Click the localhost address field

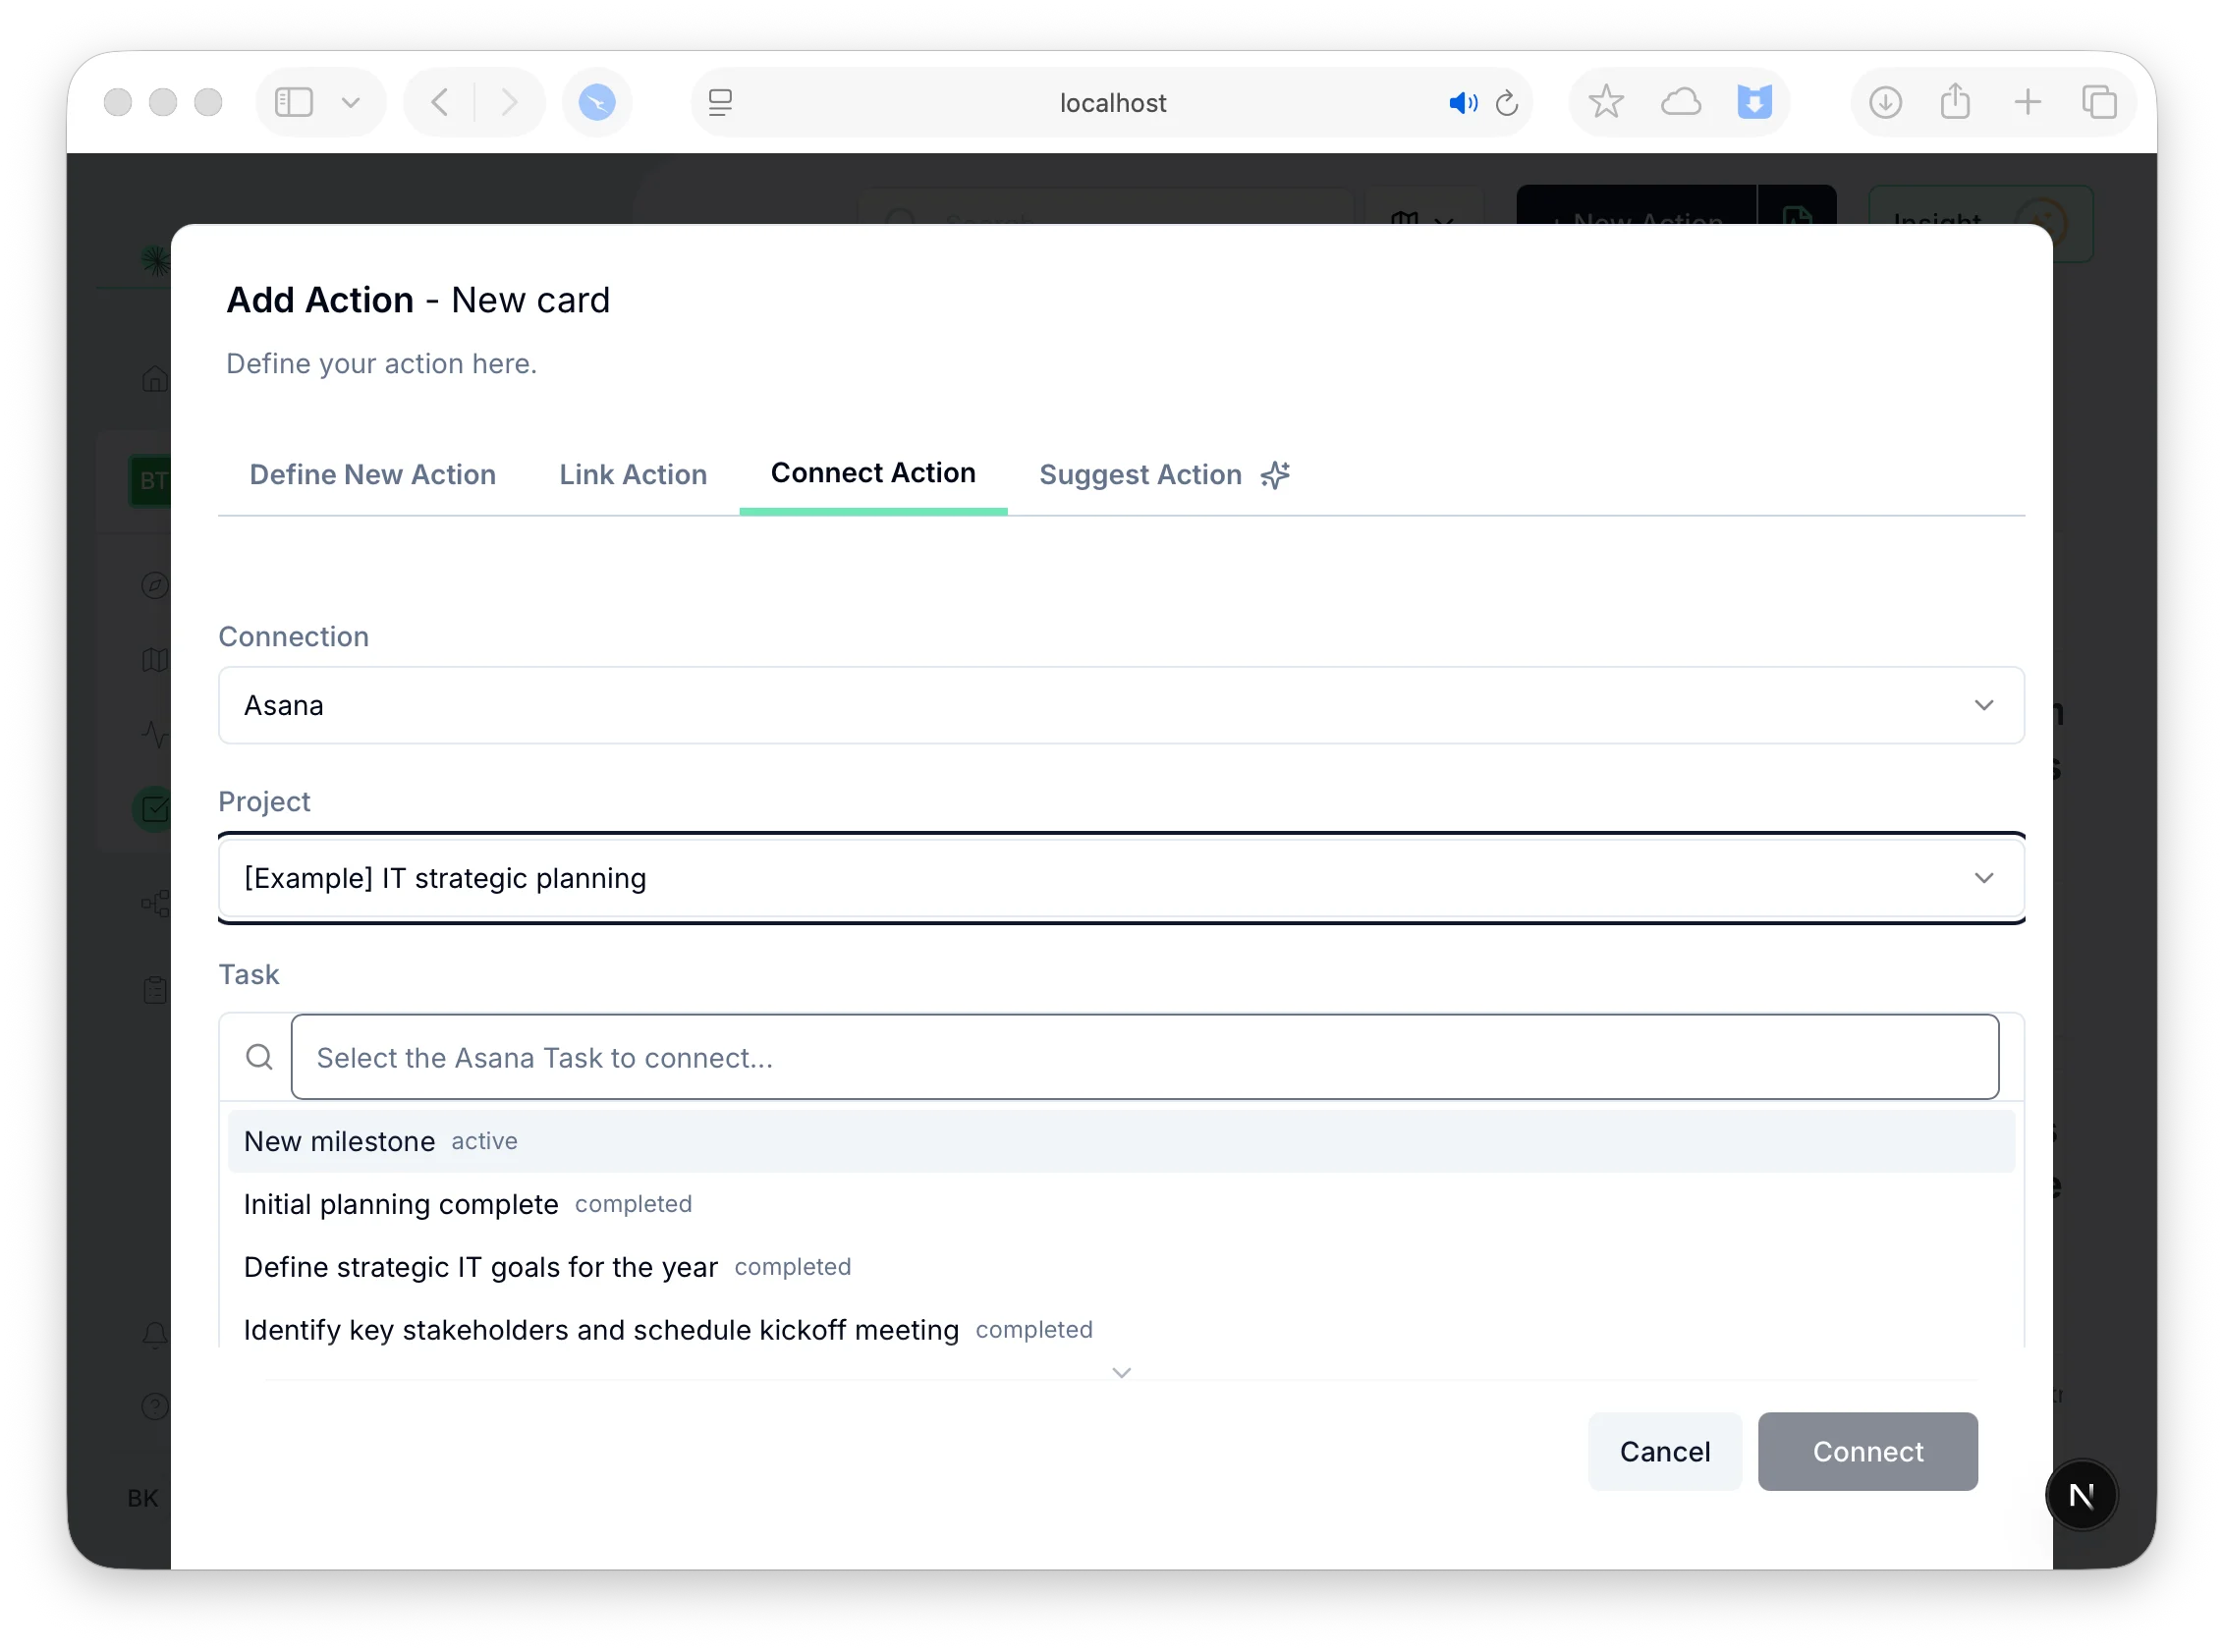tap(1112, 102)
